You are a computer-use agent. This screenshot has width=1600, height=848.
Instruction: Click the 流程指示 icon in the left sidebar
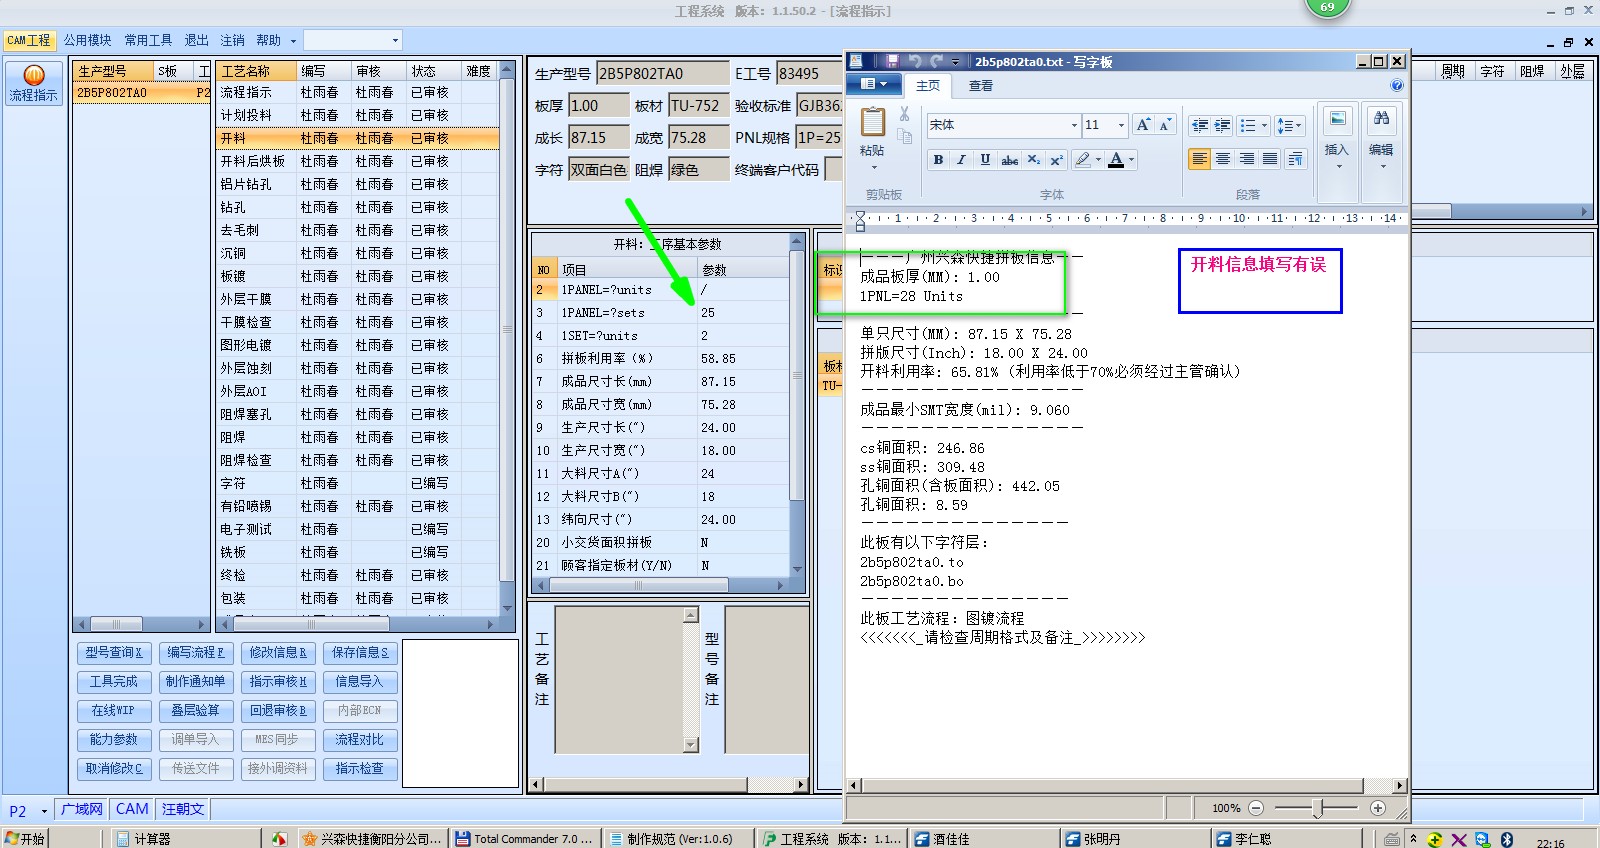click(33, 84)
